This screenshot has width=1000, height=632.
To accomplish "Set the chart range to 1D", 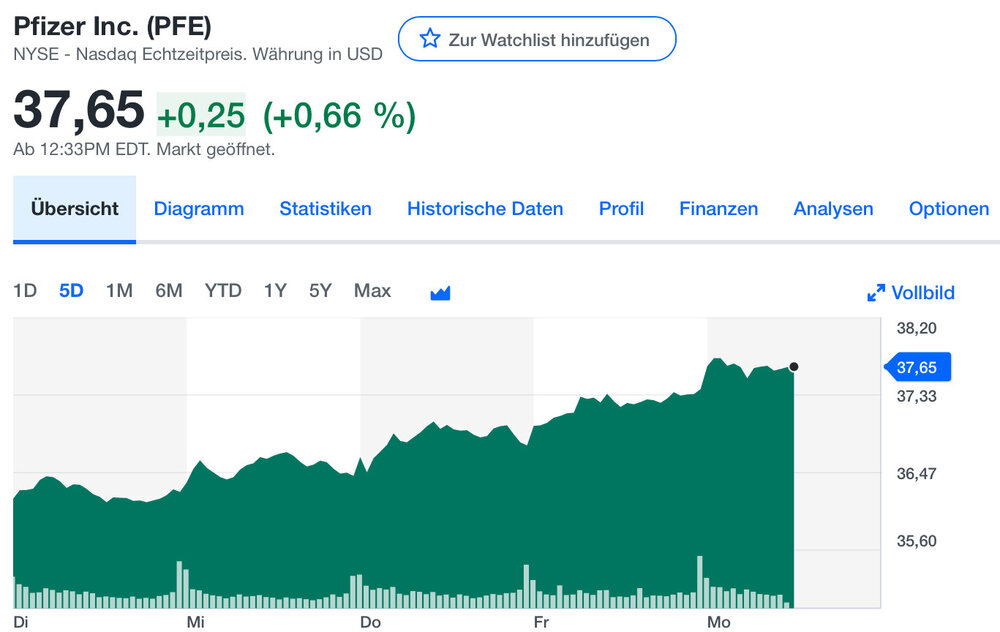I will coord(25,291).
